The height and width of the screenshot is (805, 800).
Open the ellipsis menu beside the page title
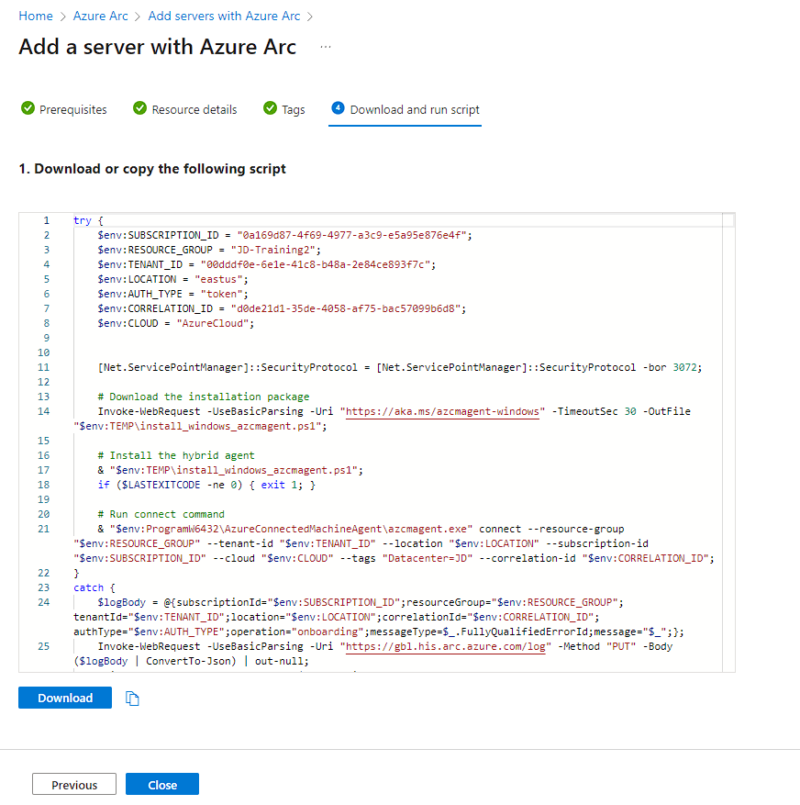click(325, 47)
